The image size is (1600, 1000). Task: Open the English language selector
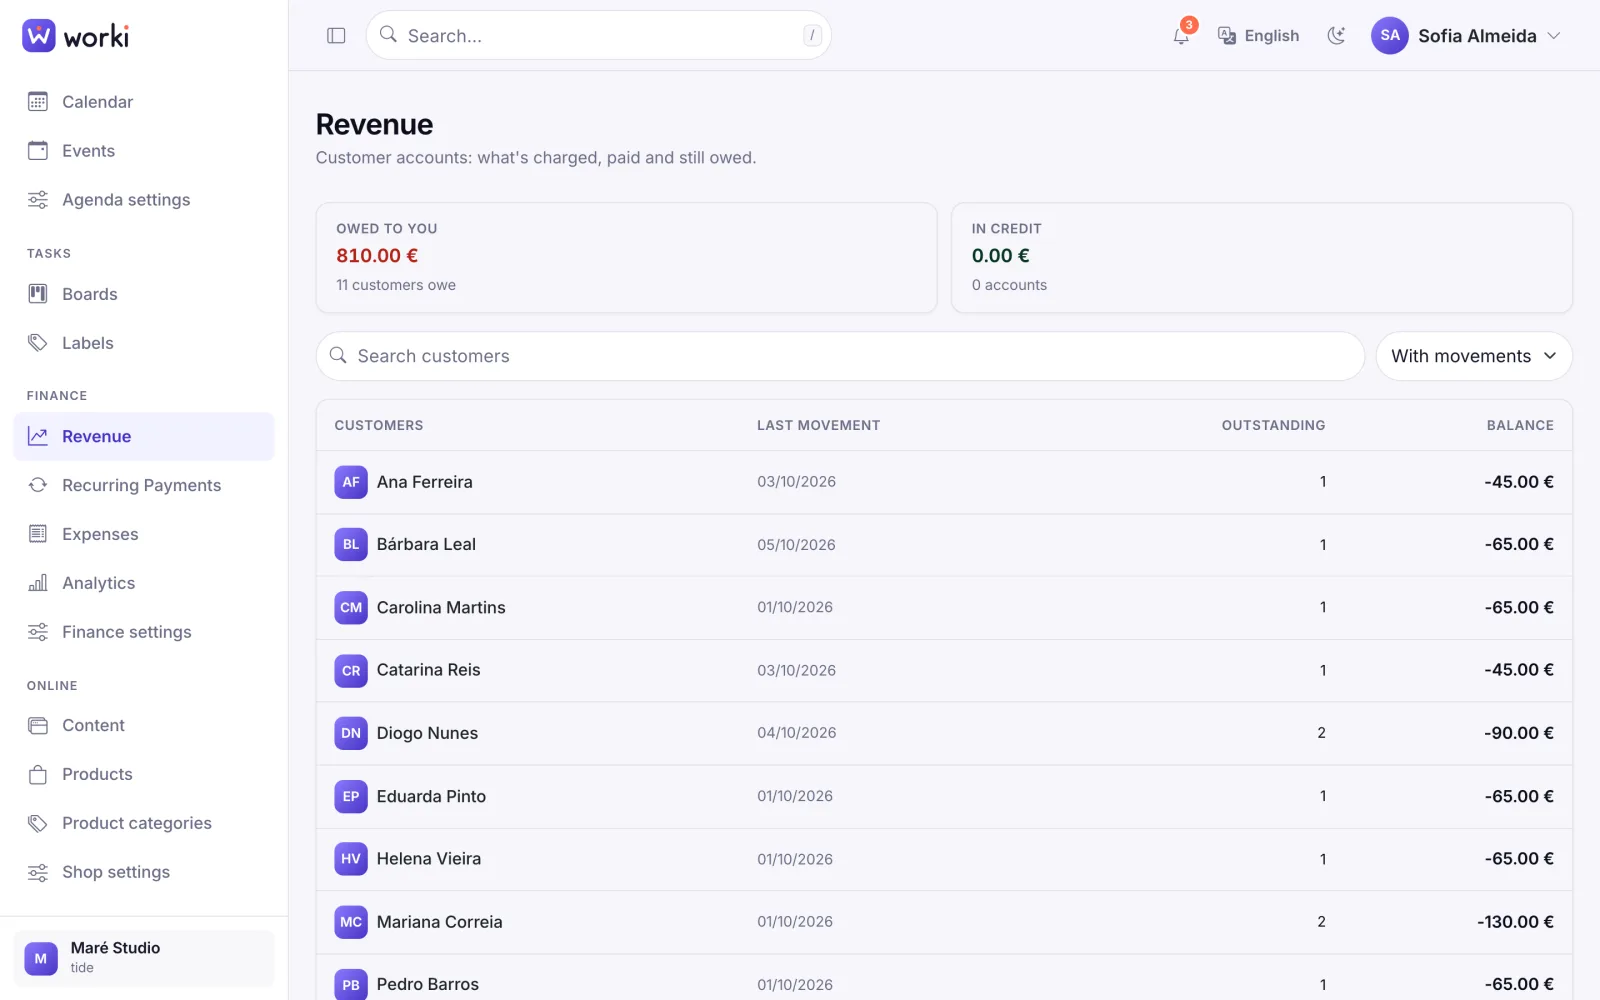point(1258,36)
